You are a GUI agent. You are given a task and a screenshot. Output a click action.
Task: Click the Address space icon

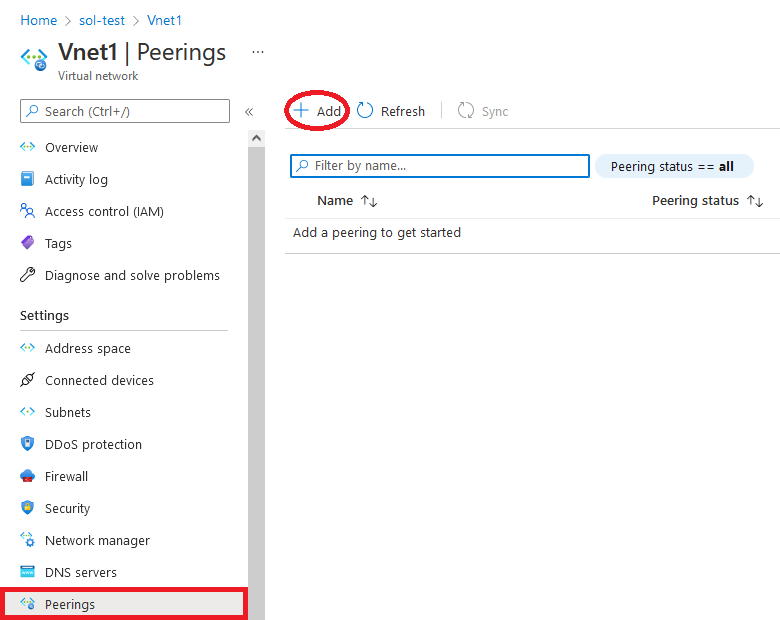click(x=27, y=348)
